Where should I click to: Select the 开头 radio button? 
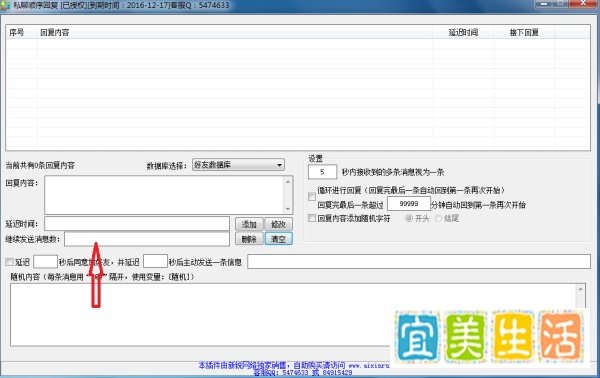click(409, 218)
